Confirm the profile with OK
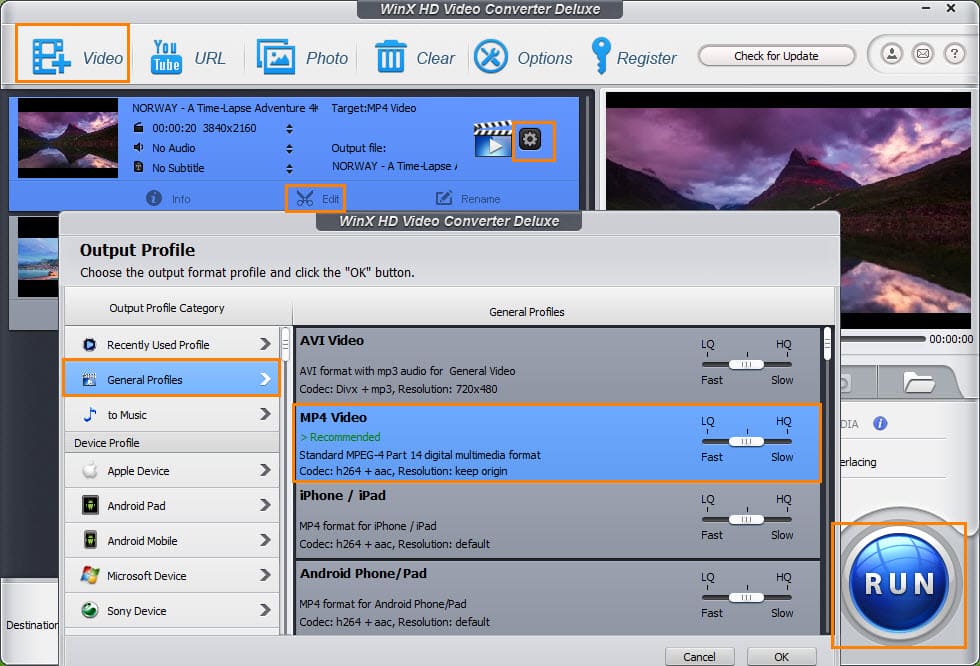Screen dimensions: 980x666 point(781,657)
